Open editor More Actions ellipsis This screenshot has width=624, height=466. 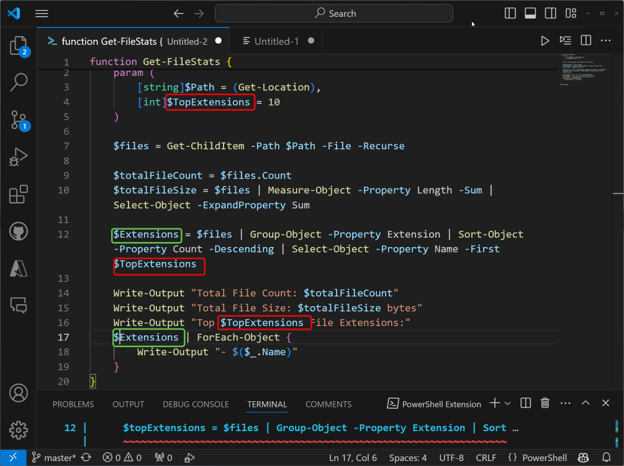tap(606, 40)
